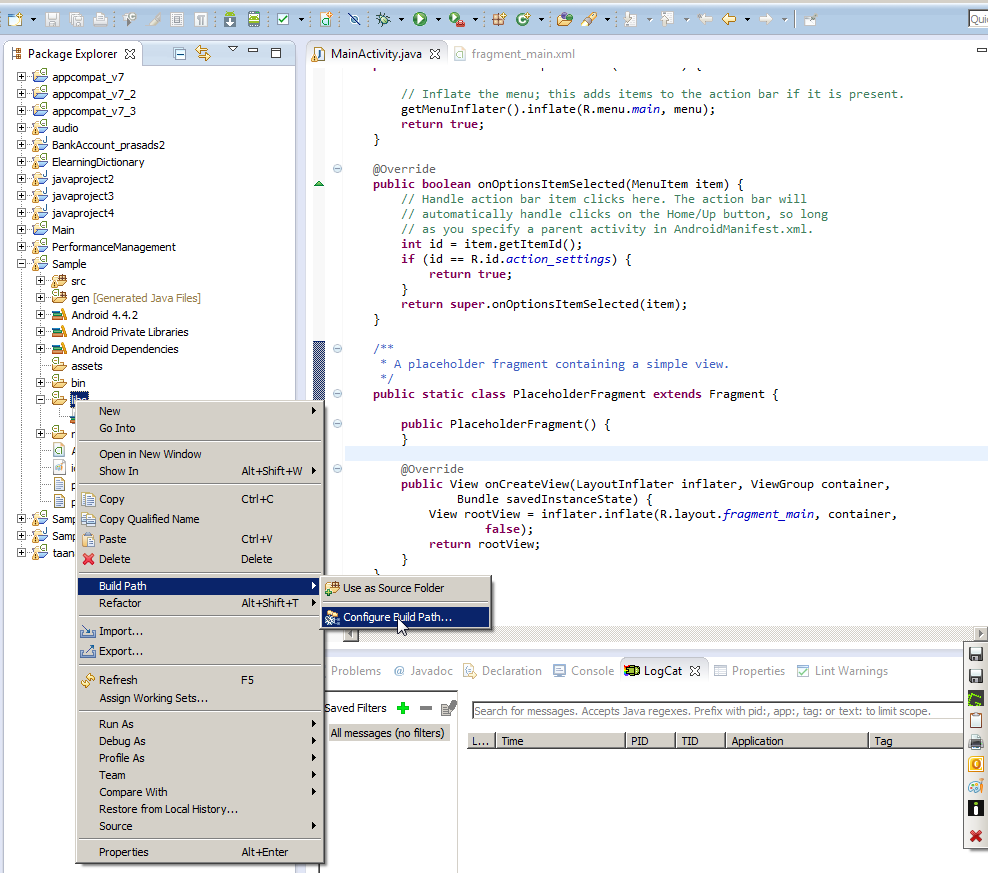Click the LogCat message search field
Screen dimensions: 988x873
pyautogui.click(x=716, y=711)
